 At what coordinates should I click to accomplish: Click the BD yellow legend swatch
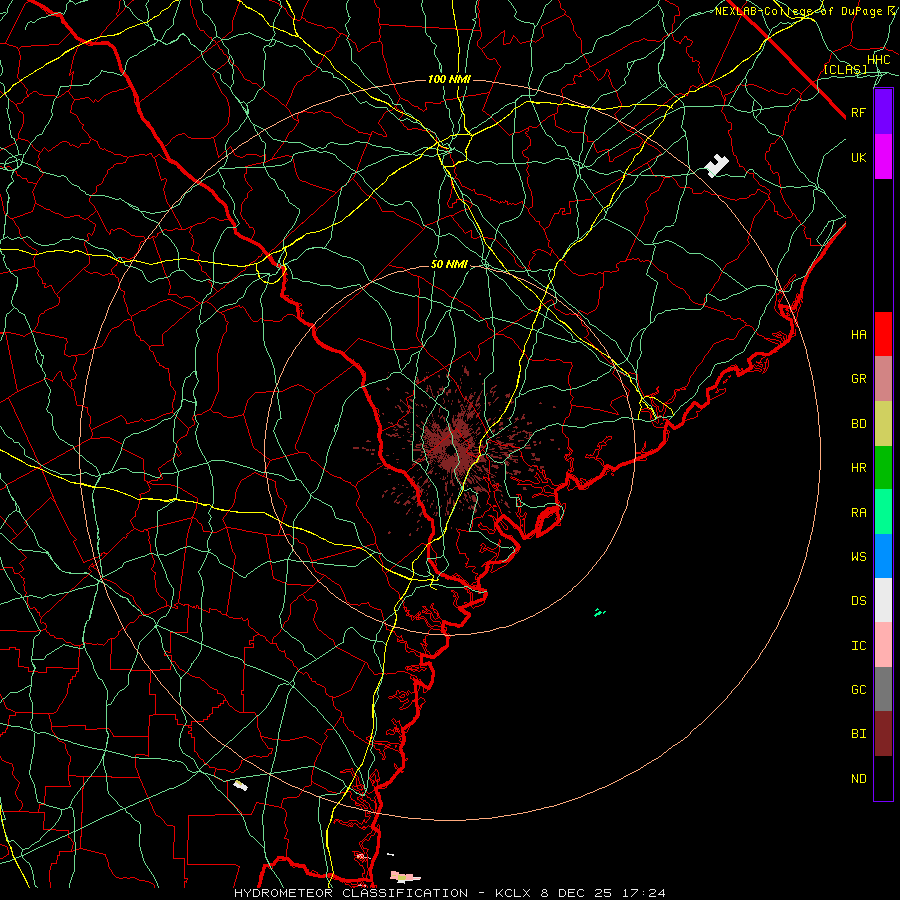tap(883, 423)
